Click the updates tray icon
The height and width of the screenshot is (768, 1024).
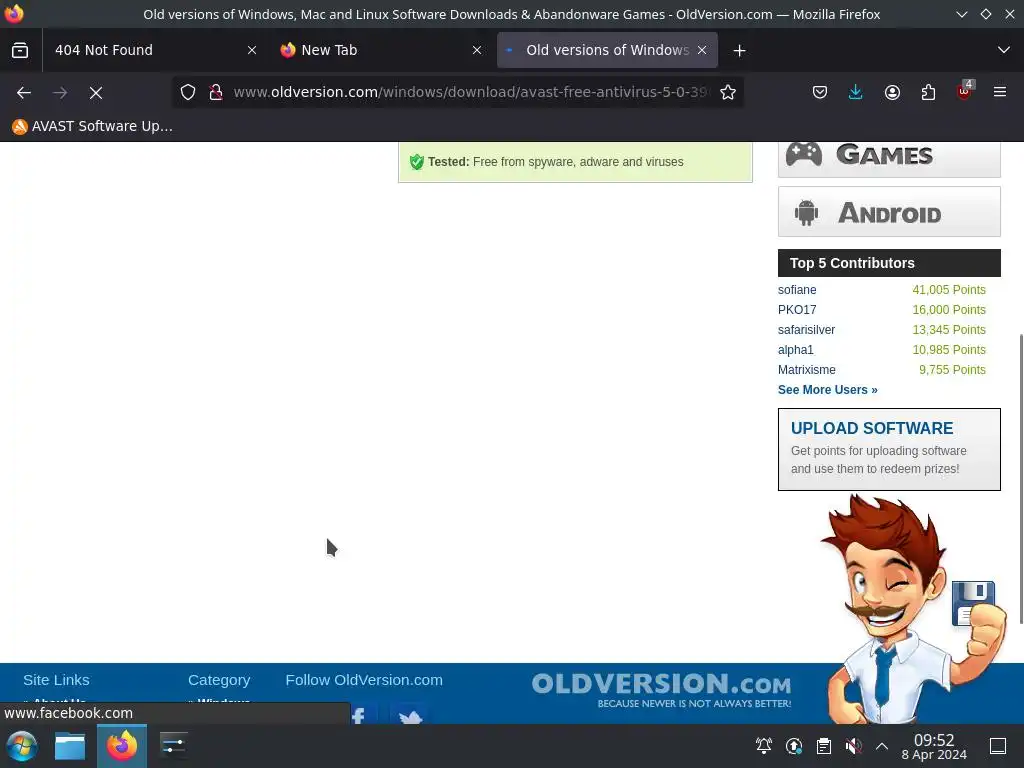click(793, 746)
